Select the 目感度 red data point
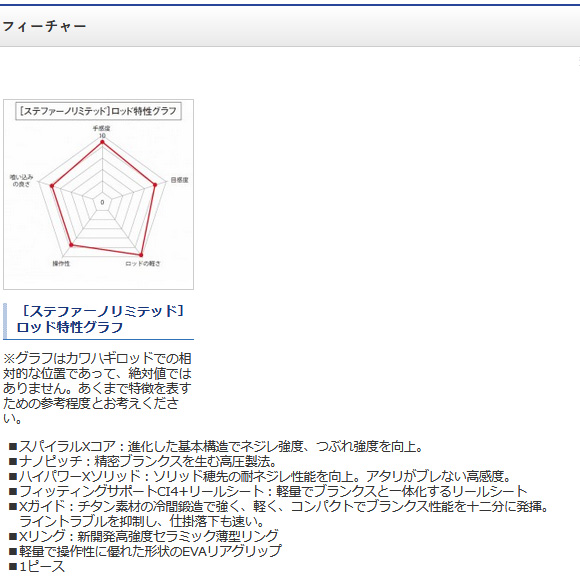This screenshot has width=580, height=576. pyautogui.click(x=155, y=185)
